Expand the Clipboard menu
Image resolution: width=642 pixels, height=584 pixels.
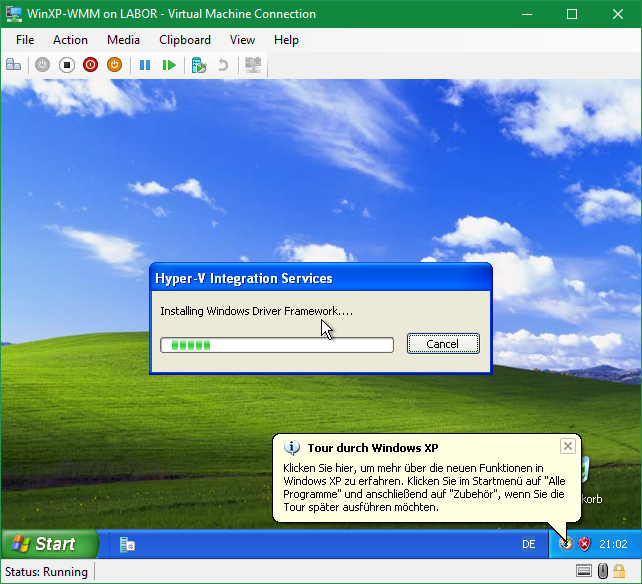tap(185, 40)
